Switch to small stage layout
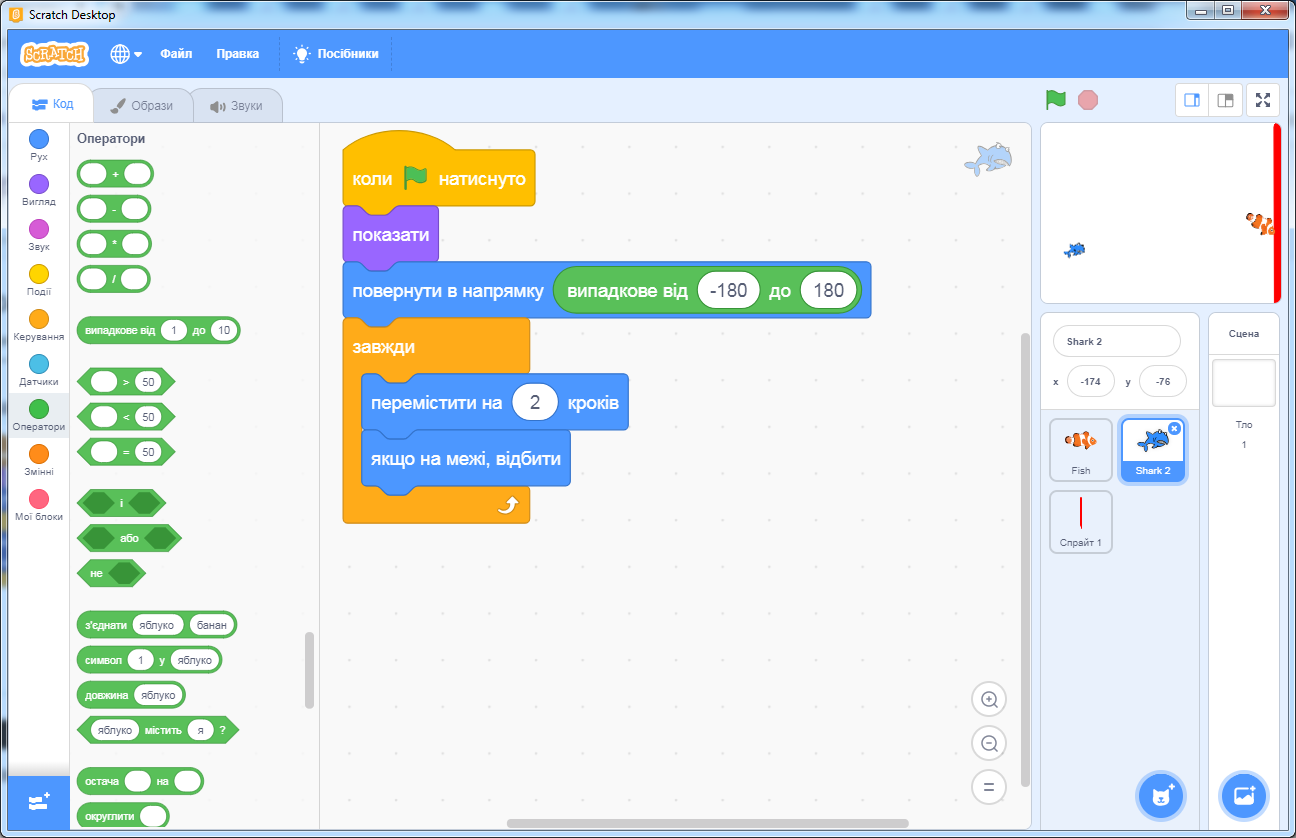Viewport: 1296px width, 838px height. click(x=1192, y=100)
